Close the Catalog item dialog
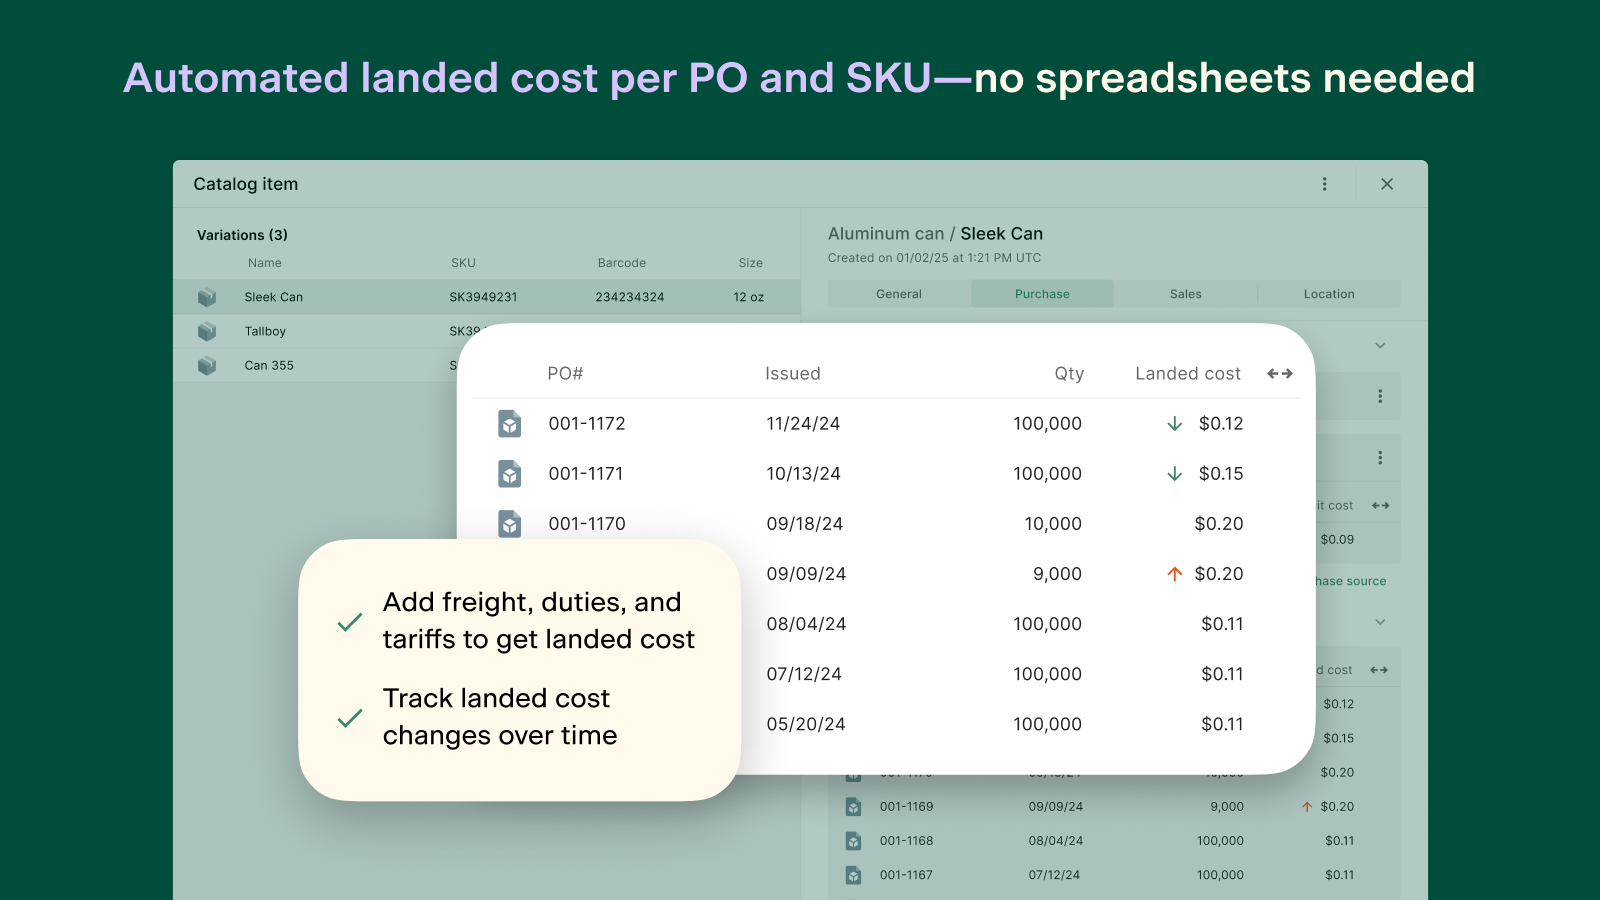This screenshot has height=900, width=1600. click(1387, 184)
